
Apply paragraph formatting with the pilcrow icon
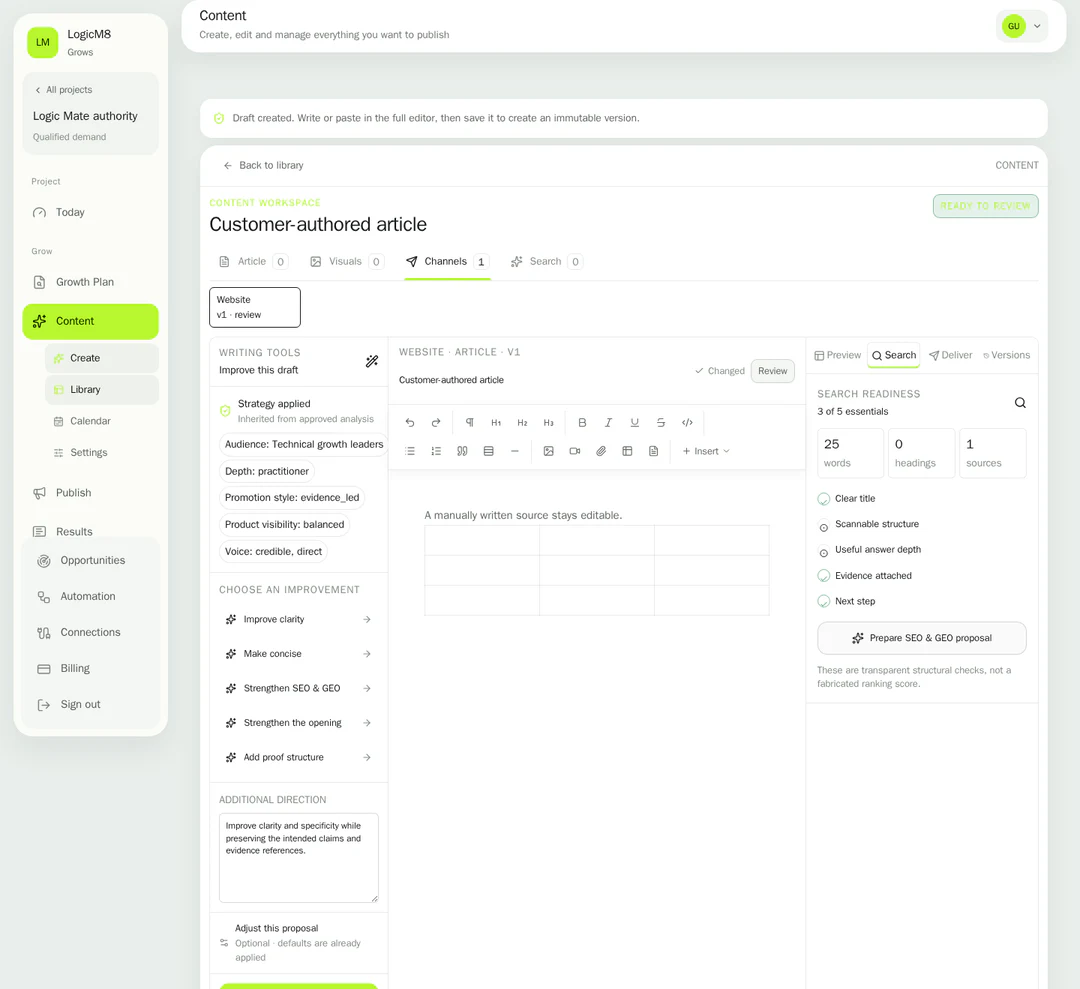coord(470,423)
